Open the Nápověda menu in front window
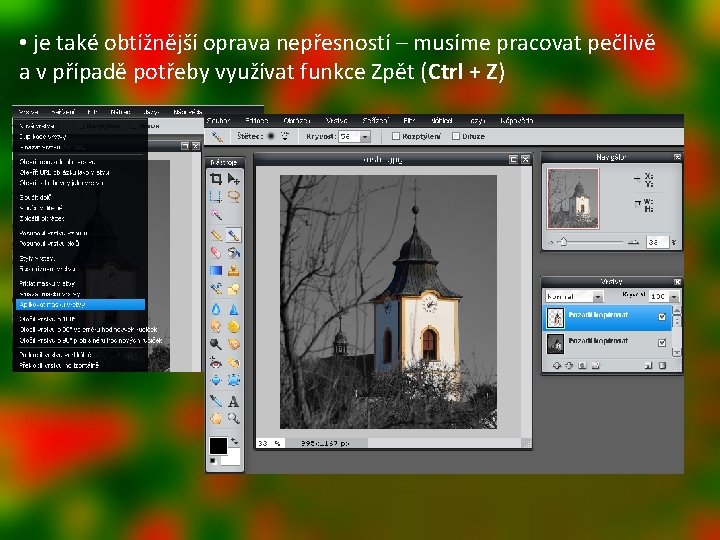 [517, 121]
